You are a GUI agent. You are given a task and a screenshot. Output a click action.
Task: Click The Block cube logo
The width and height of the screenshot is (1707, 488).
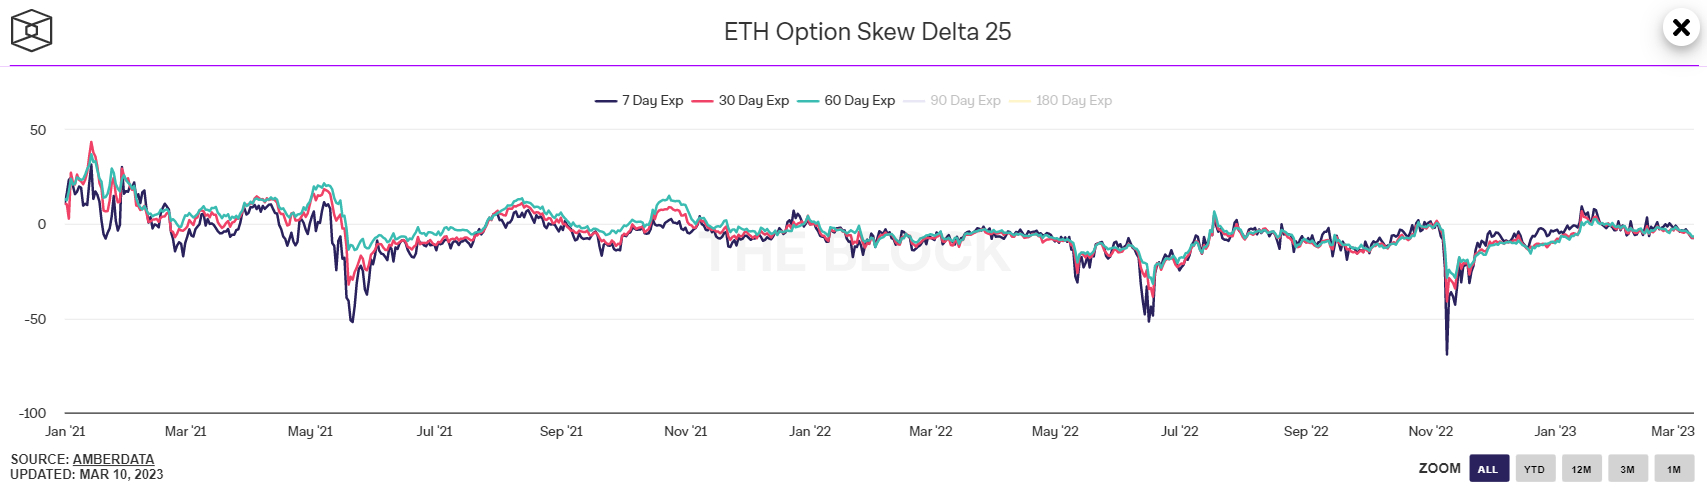click(x=31, y=31)
